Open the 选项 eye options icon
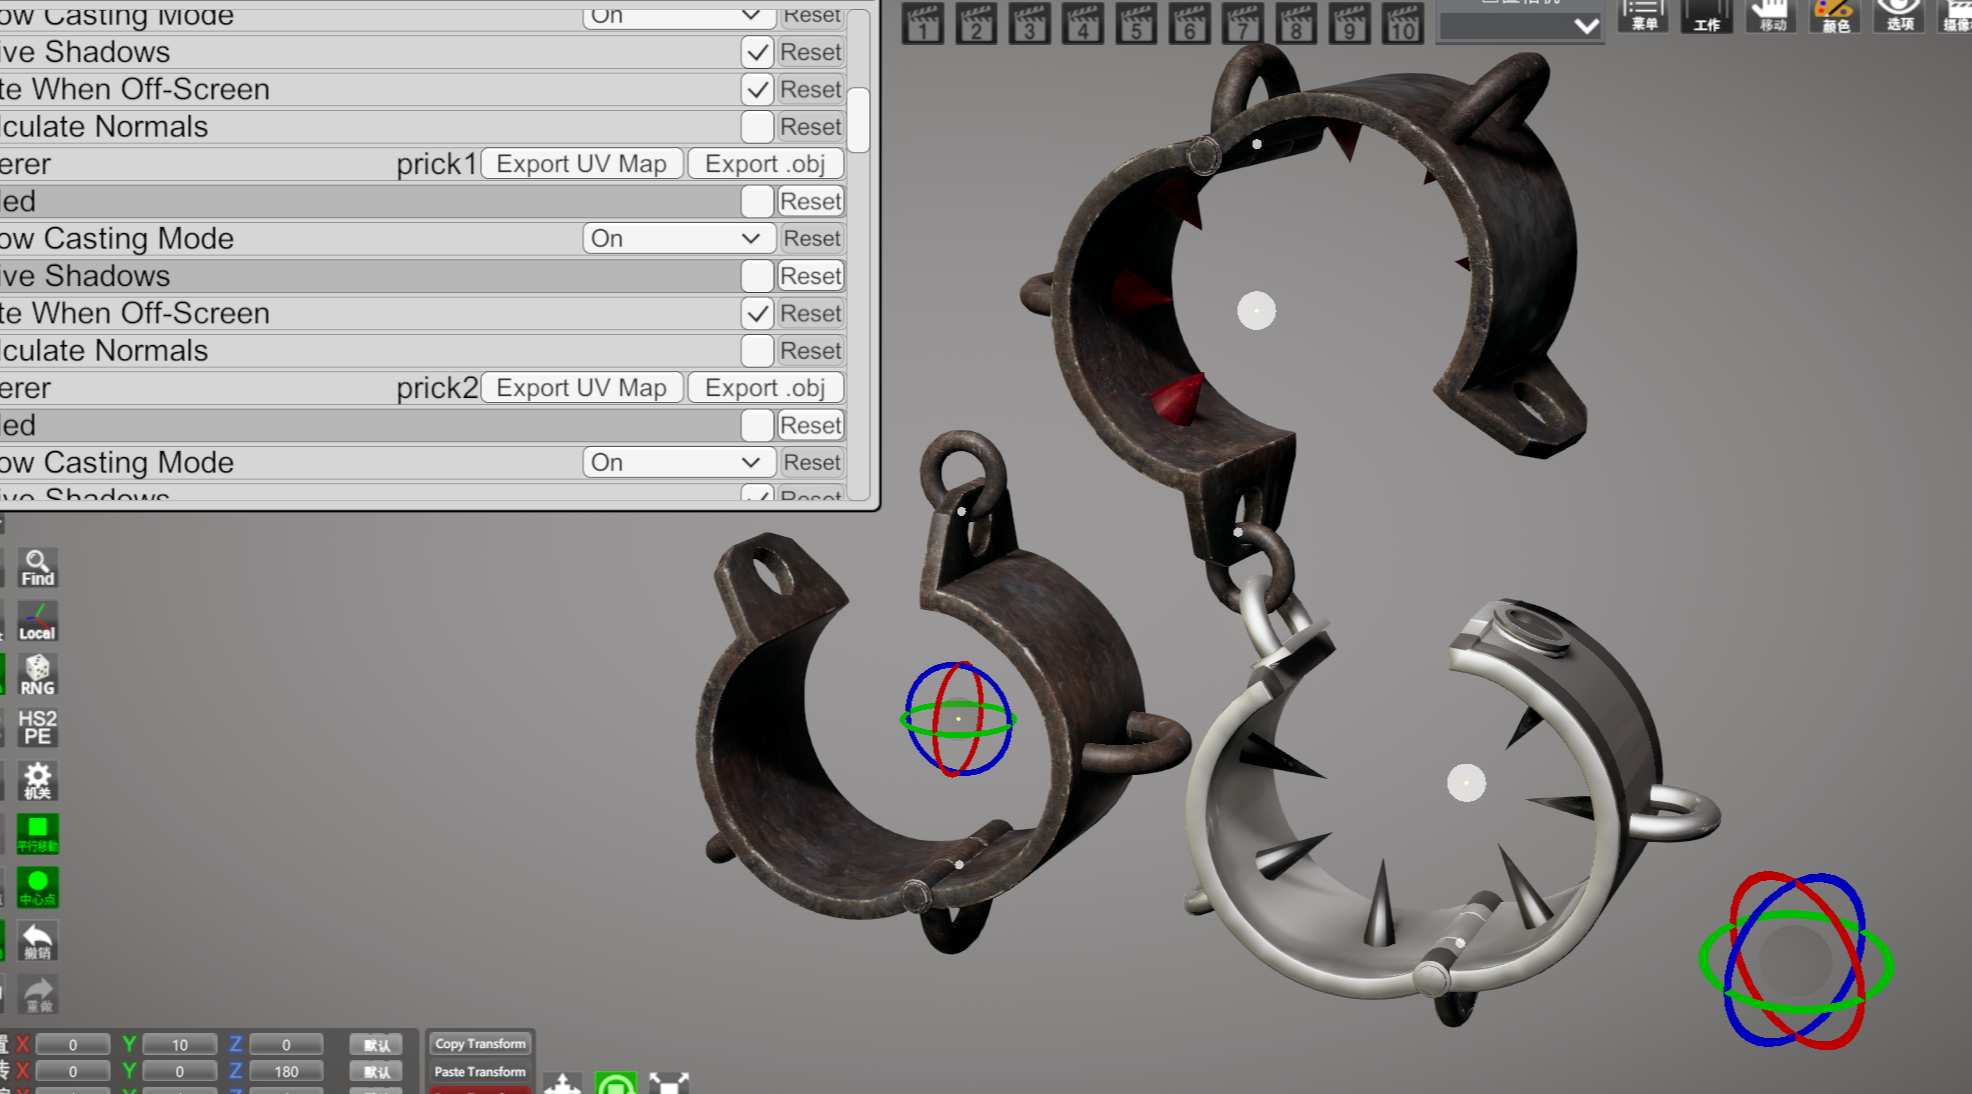The height and width of the screenshot is (1094, 1972). click(x=1899, y=16)
